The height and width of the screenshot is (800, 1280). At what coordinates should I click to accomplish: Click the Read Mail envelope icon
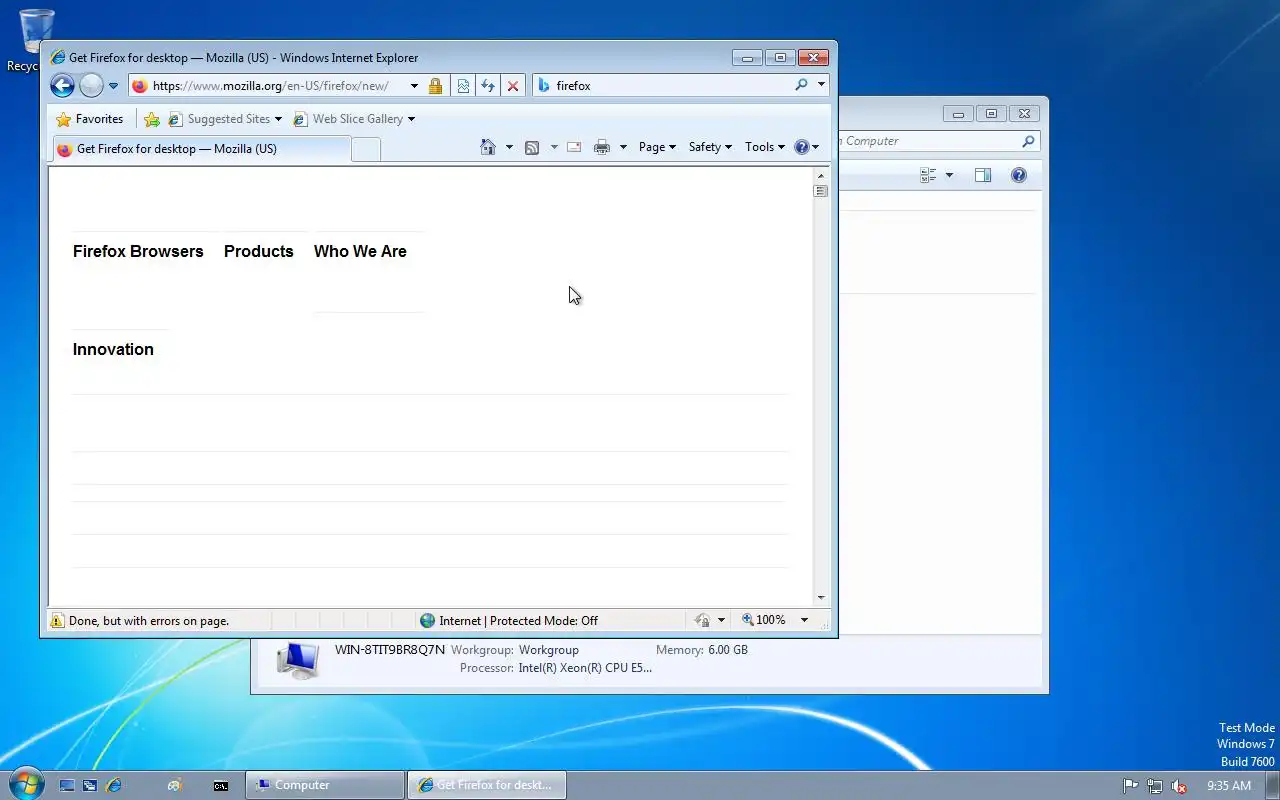[574, 147]
